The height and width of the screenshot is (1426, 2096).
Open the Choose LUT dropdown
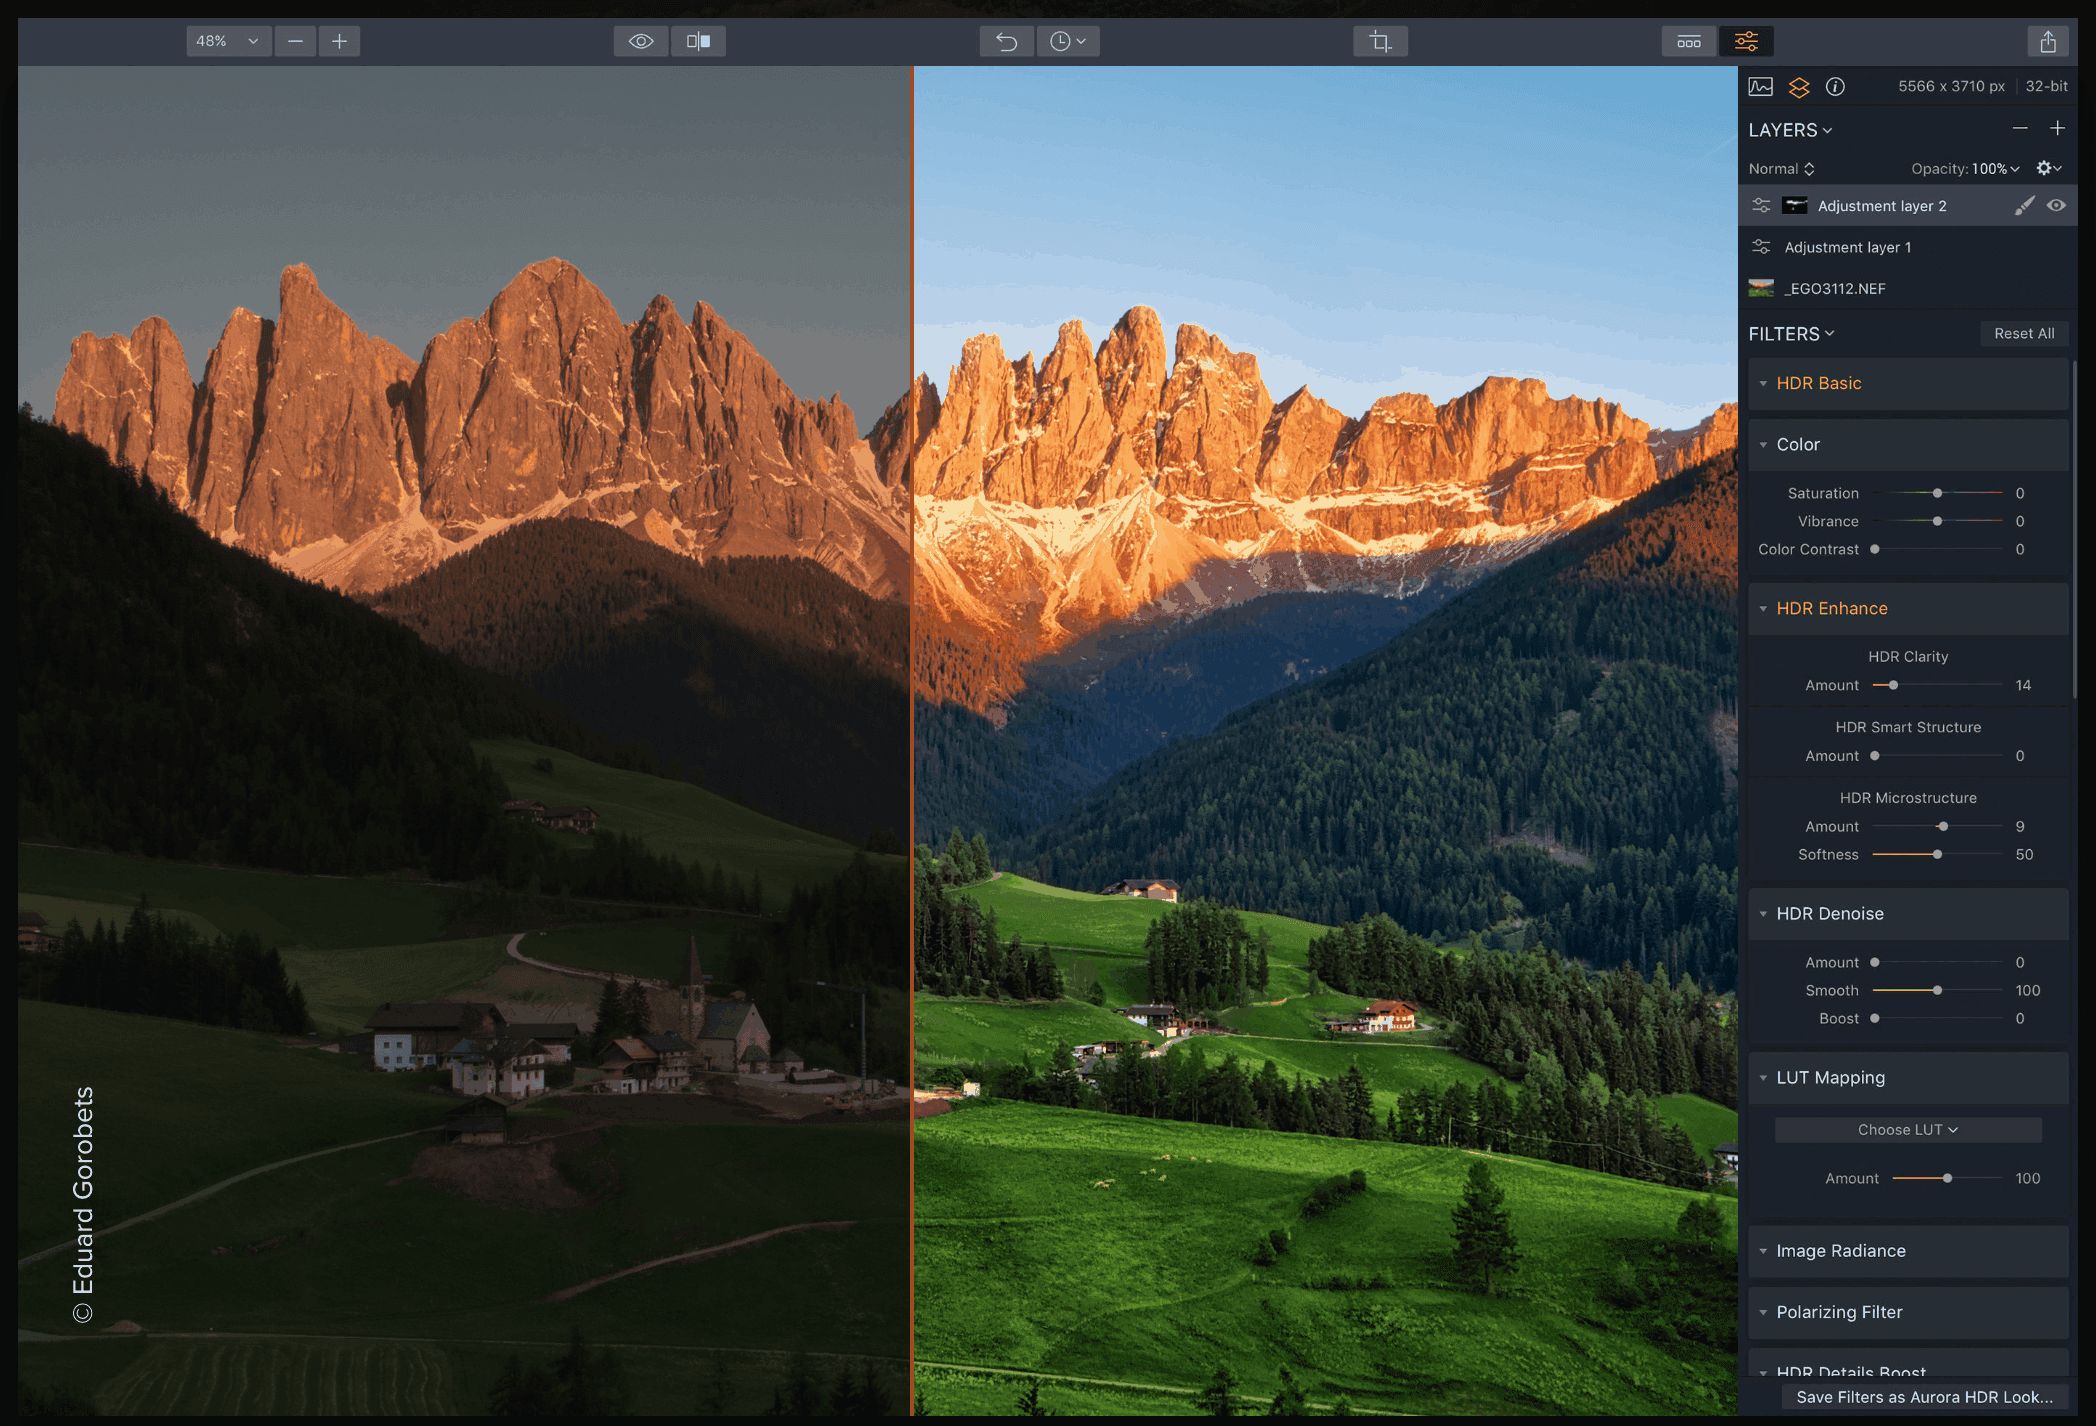[x=1907, y=1130]
